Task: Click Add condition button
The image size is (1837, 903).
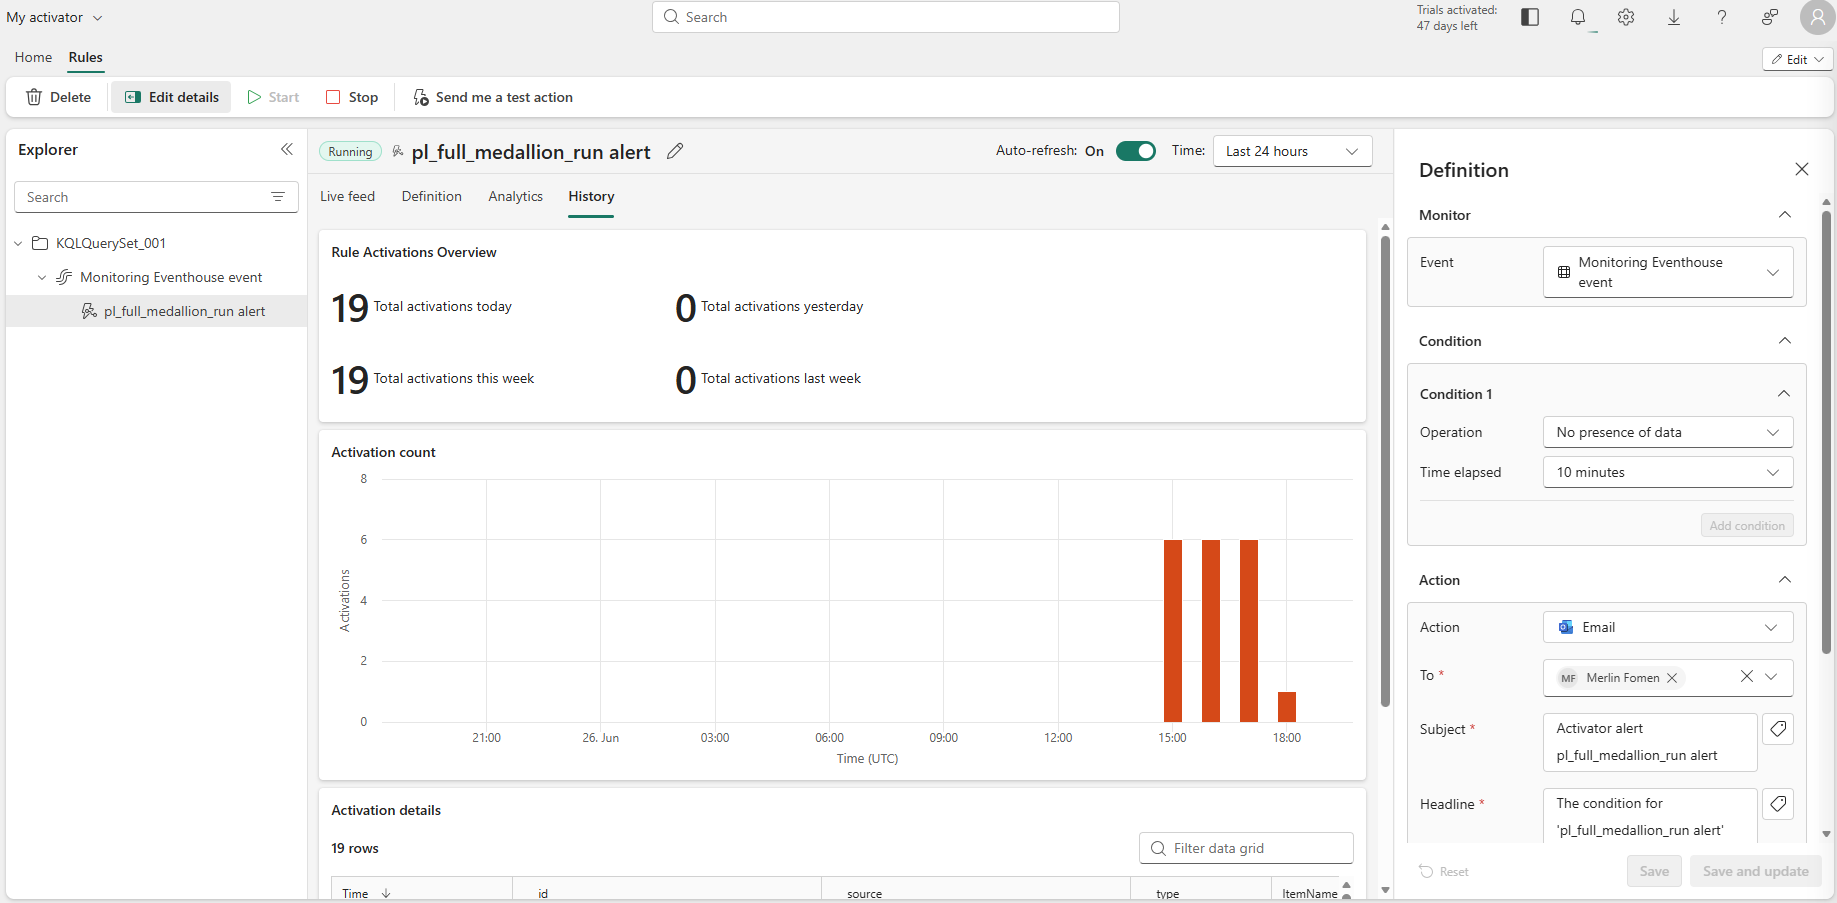Action: 1746,526
